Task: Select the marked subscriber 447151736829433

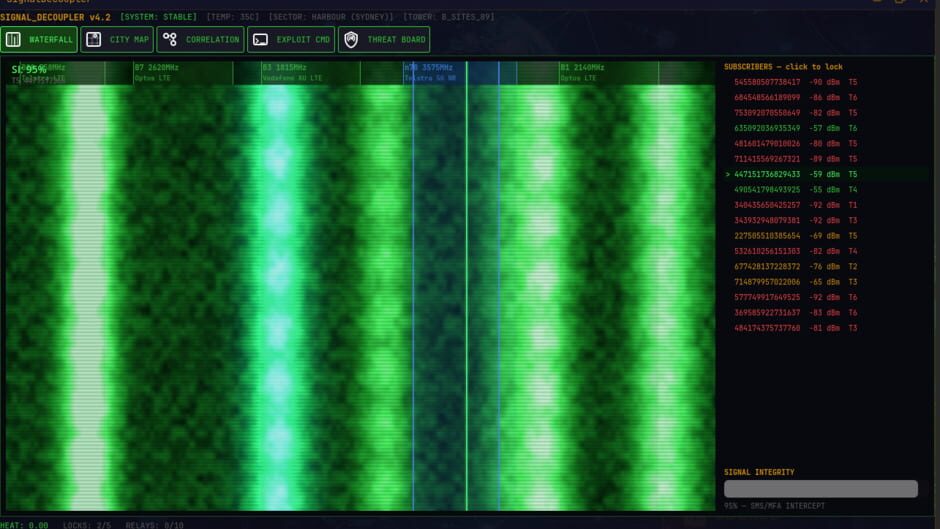Action: pos(826,175)
